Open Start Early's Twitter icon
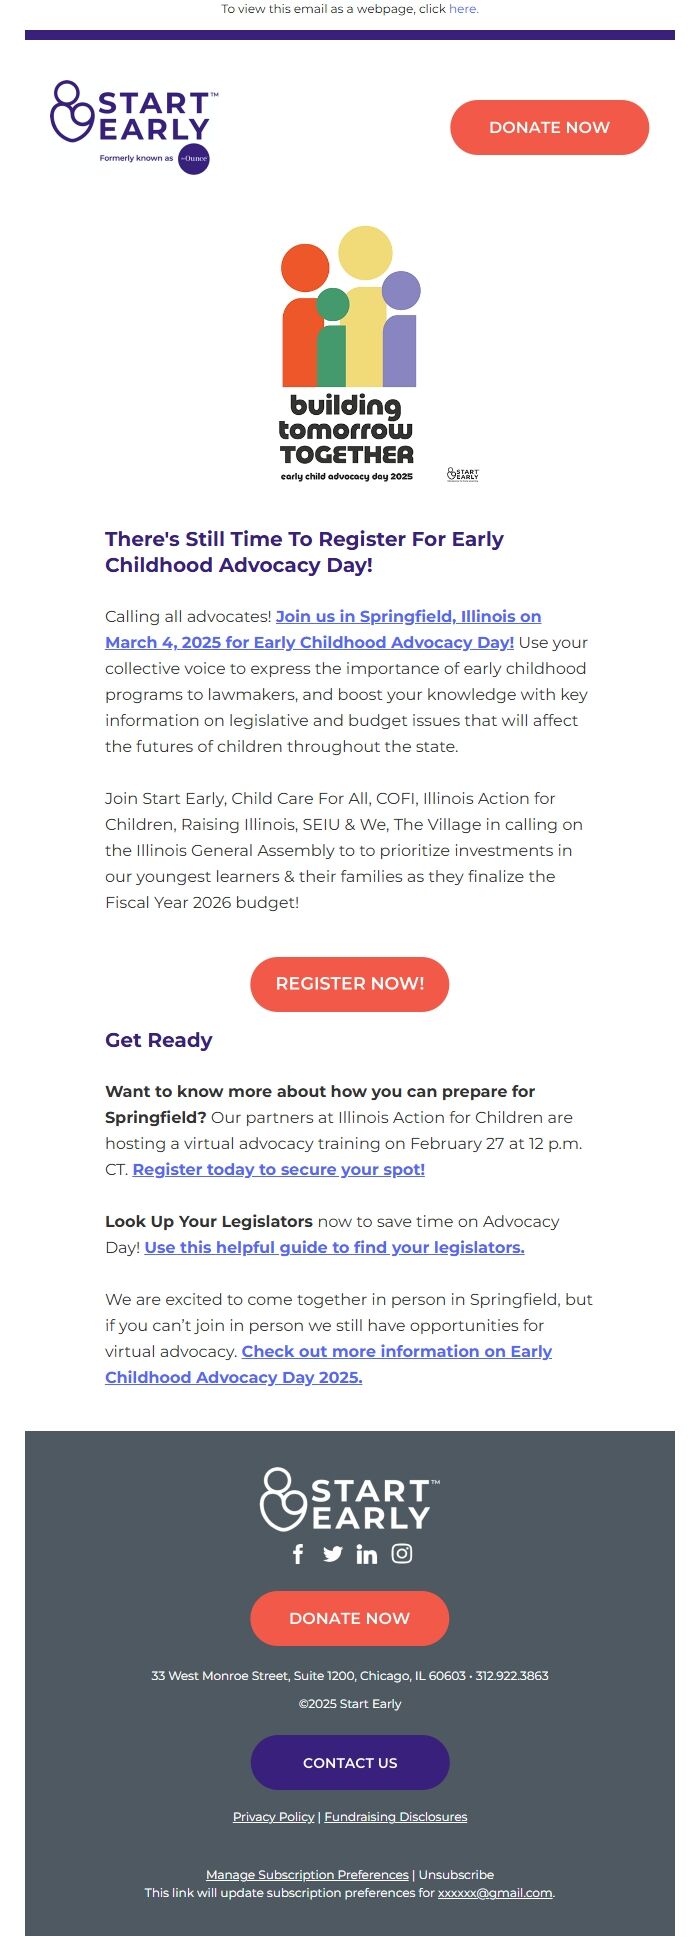The width and height of the screenshot is (700, 1937). pyautogui.click(x=332, y=1555)
